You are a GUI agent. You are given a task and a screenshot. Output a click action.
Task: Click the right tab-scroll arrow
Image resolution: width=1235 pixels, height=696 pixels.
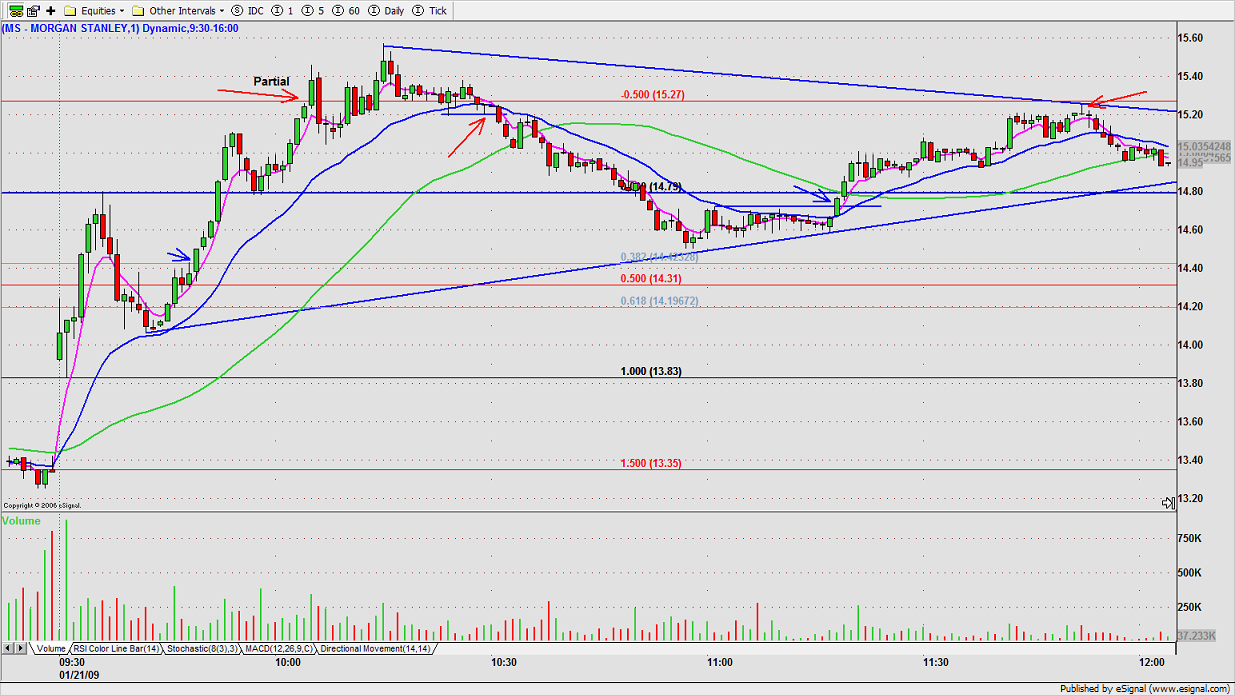pyautogui.click(x=22, y=649)
